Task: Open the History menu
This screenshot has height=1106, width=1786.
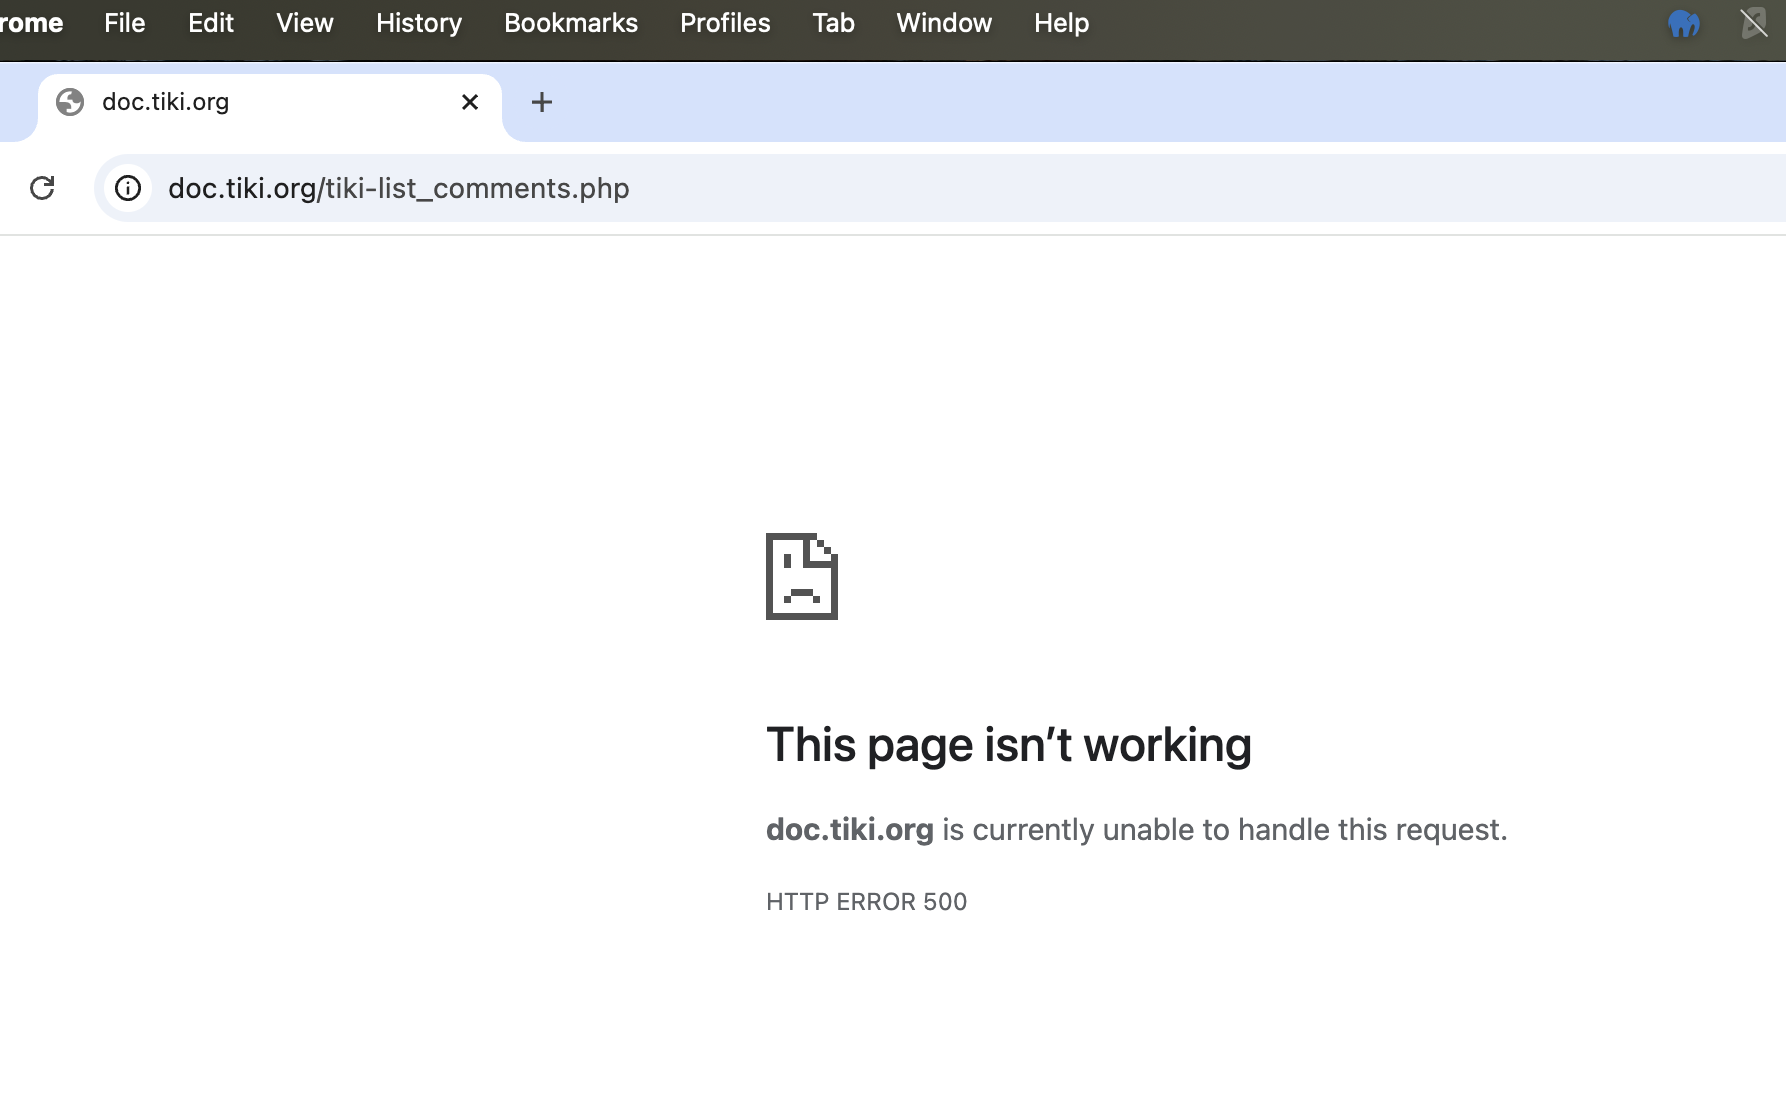Action: tap(419, 23)
